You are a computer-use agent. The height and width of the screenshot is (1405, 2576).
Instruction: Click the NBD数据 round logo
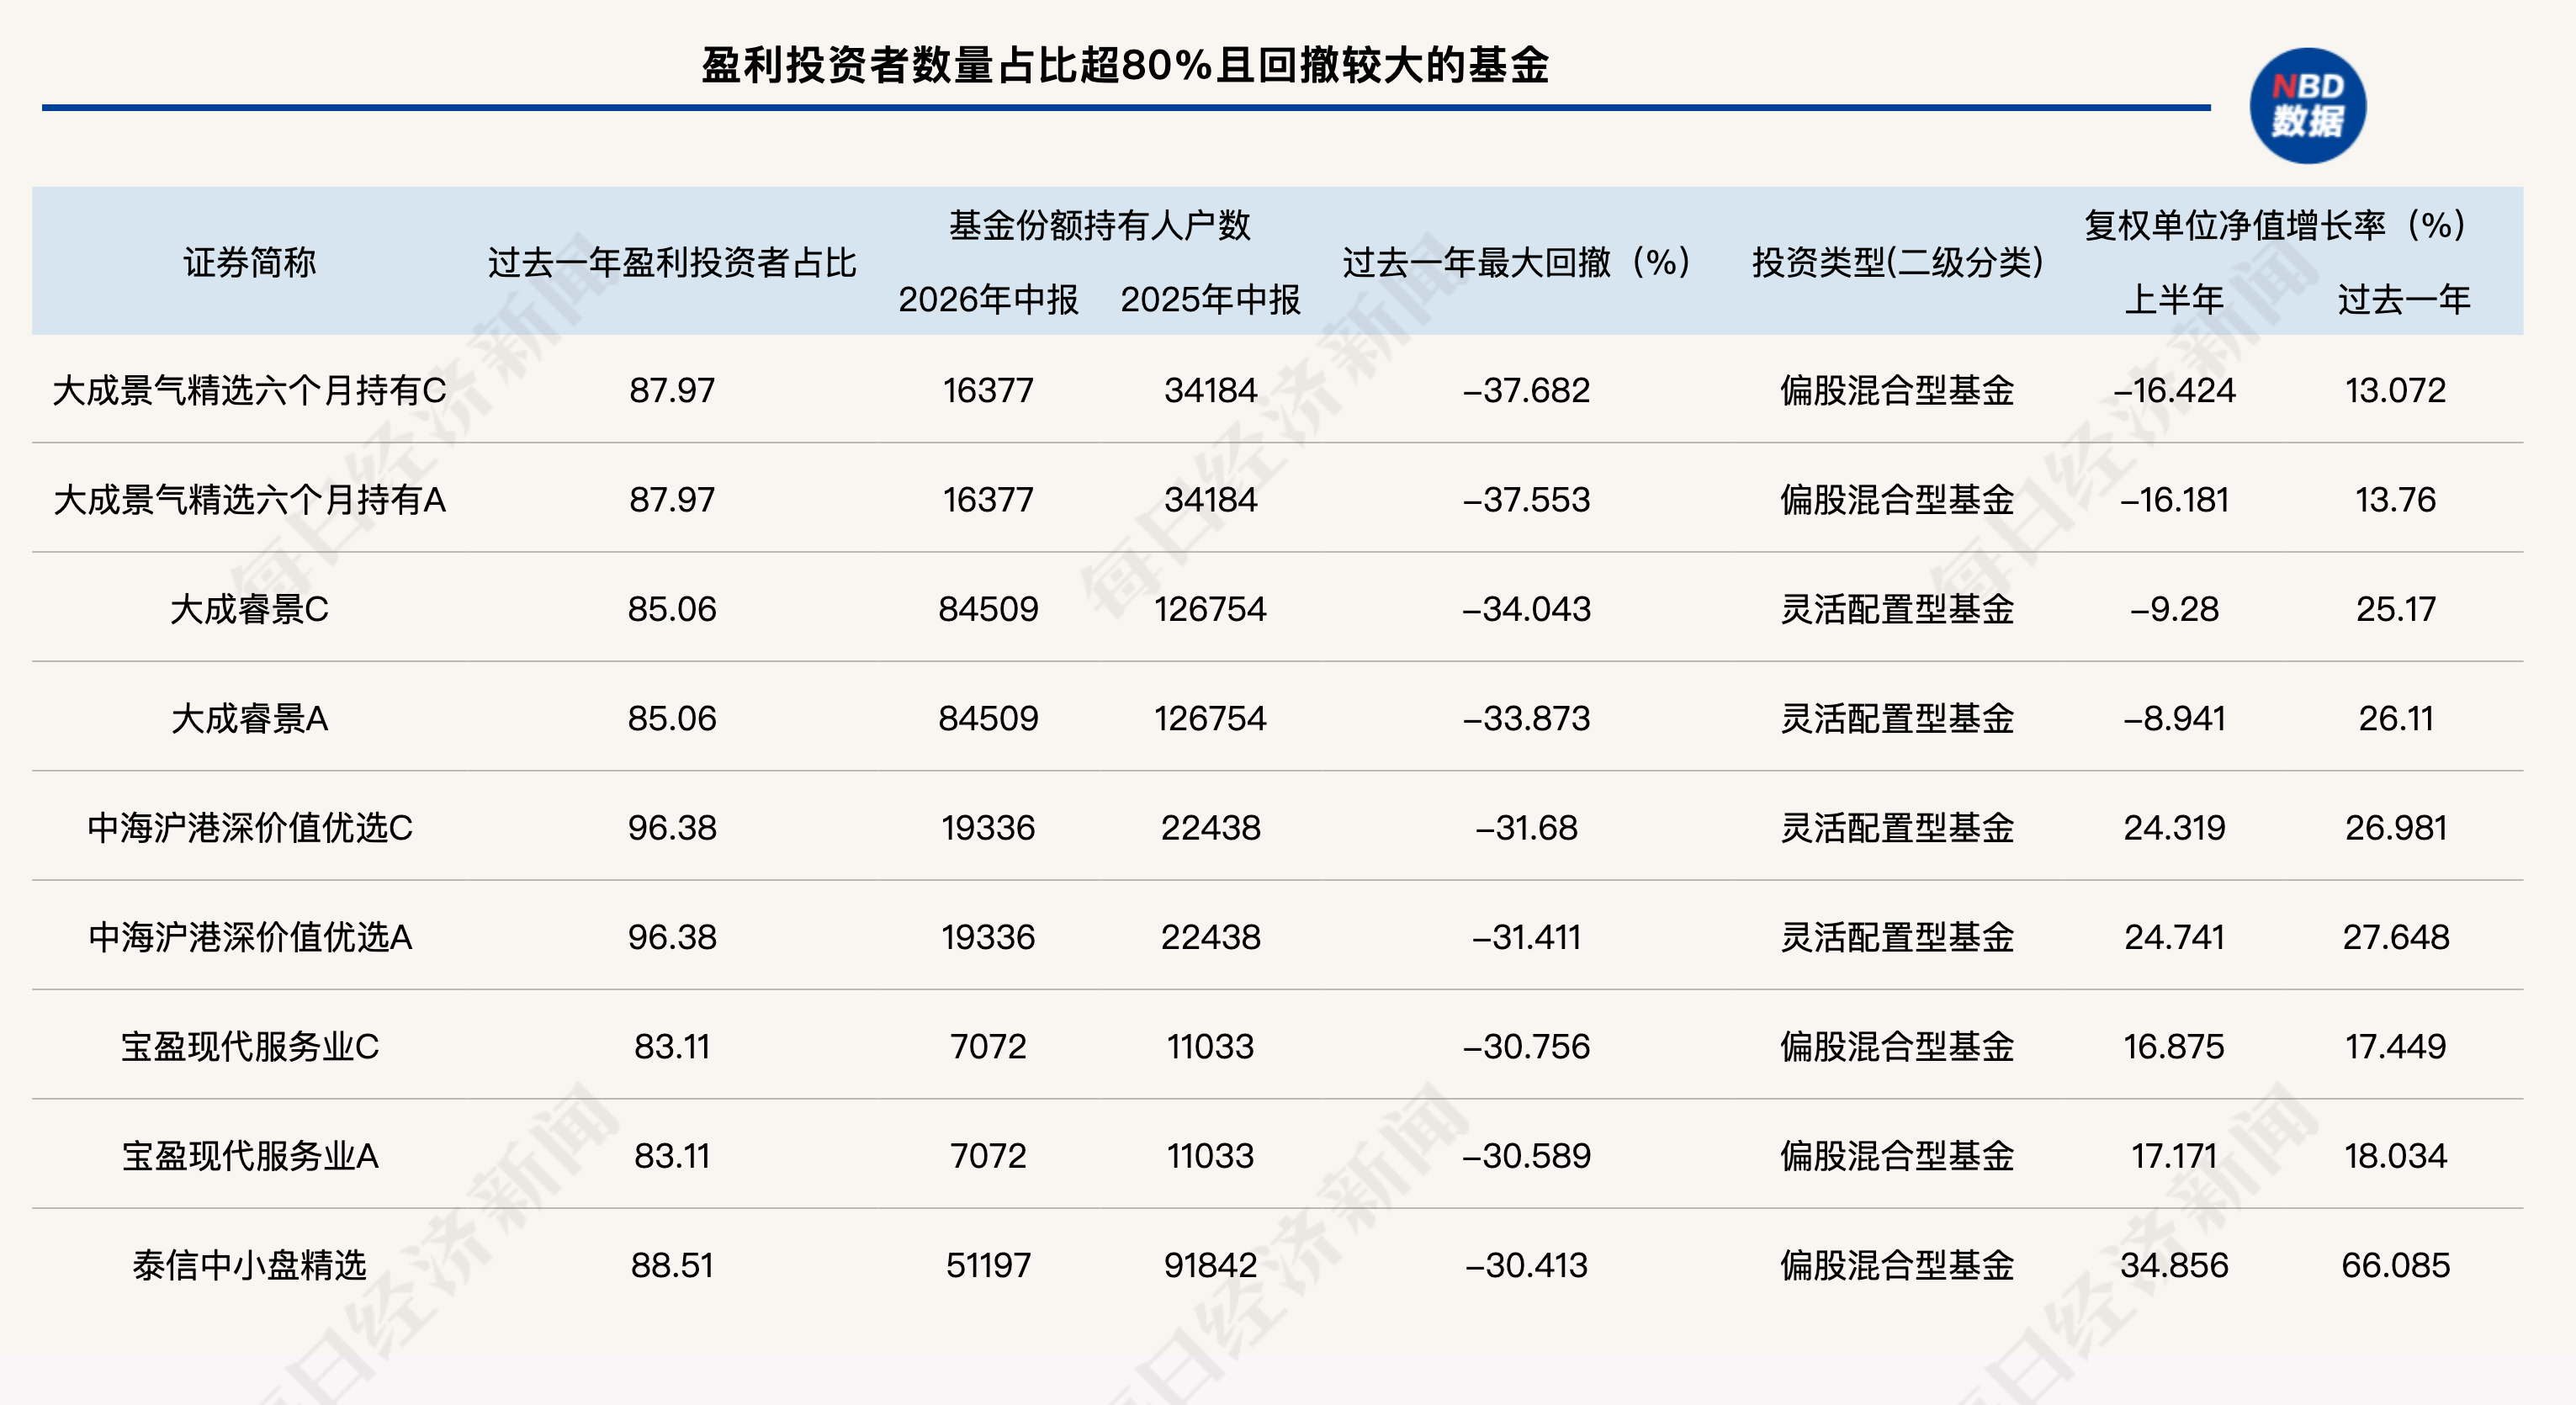(2307, 105)
